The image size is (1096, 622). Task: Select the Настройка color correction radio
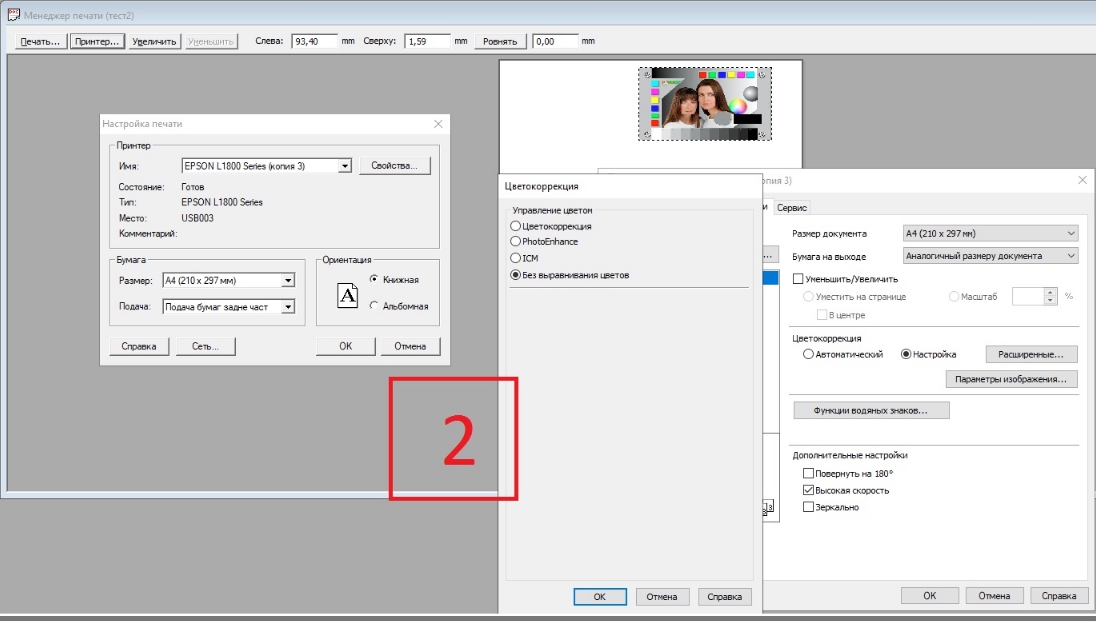point(906,354)
